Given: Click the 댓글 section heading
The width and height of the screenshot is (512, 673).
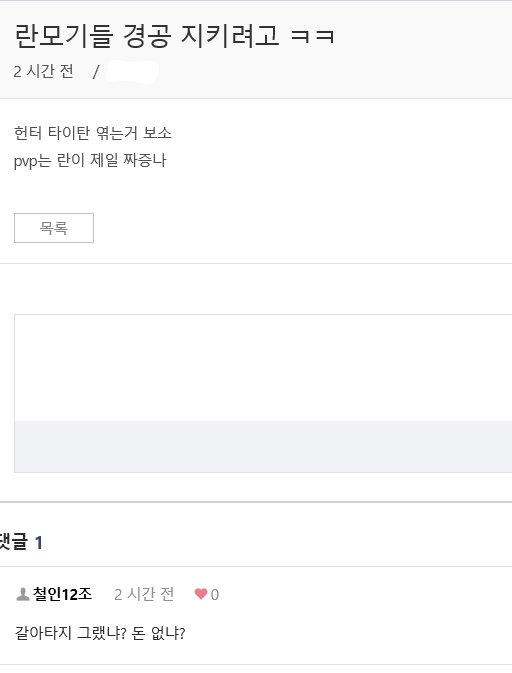Looking at the screenshot, I should [14, 541].
